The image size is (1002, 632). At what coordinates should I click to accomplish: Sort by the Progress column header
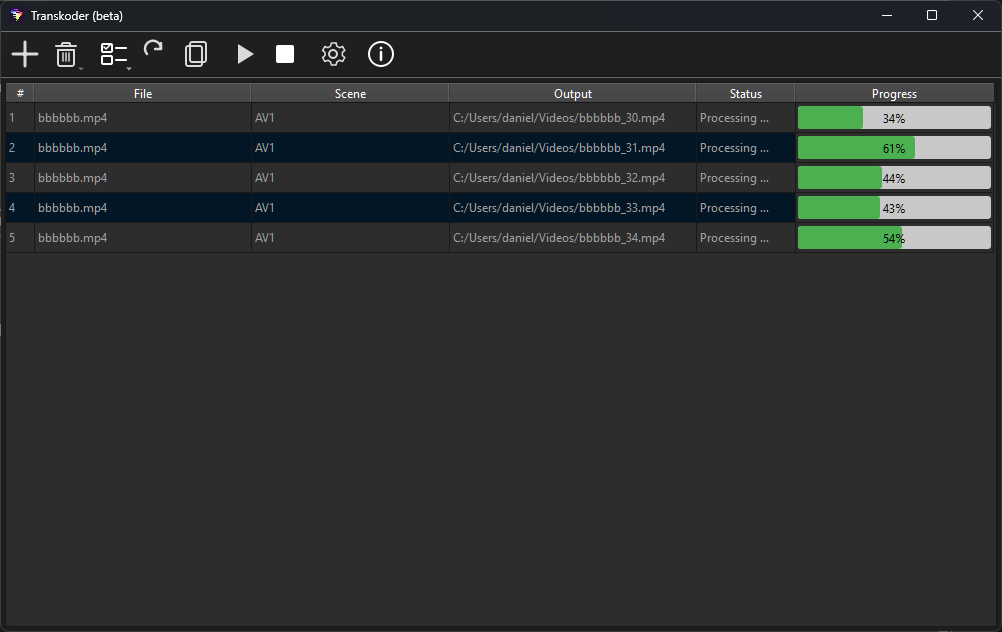coord(894,93)
